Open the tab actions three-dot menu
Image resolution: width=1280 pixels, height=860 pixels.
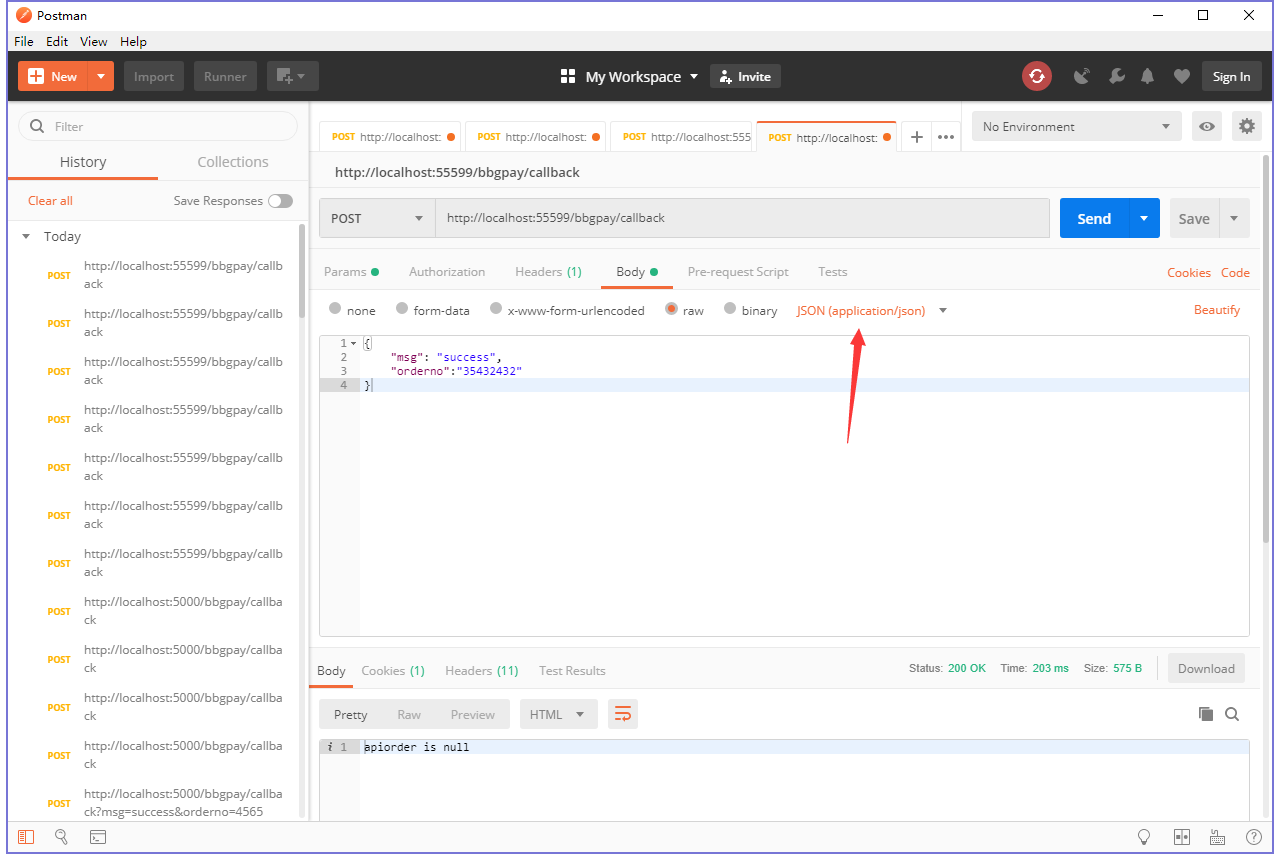point(946,137)
